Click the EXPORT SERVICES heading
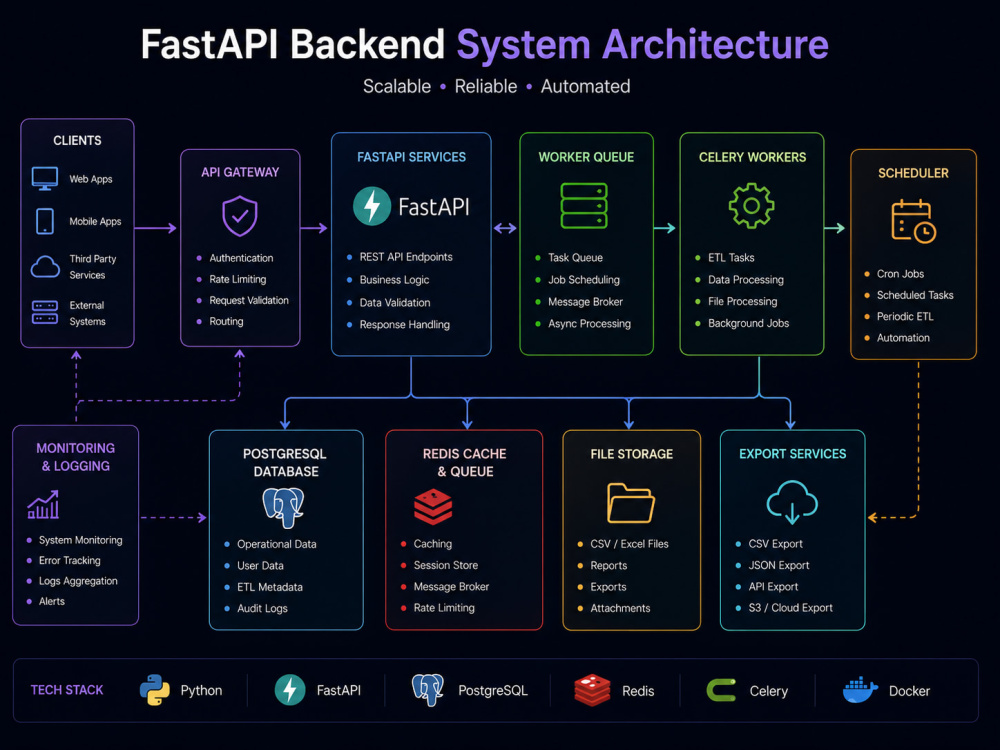Screen dimensions: 1000x750 793,454
